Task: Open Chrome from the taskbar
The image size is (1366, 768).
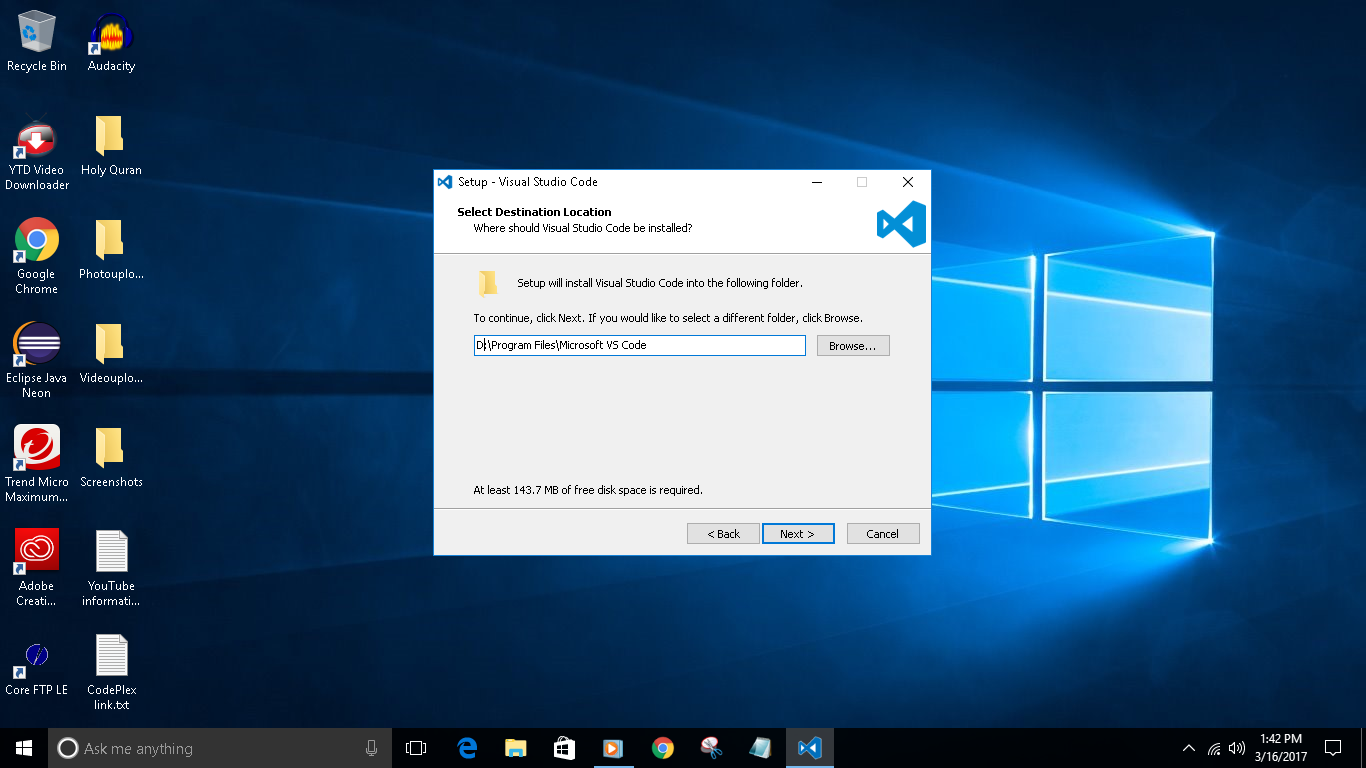Action: 662,748
